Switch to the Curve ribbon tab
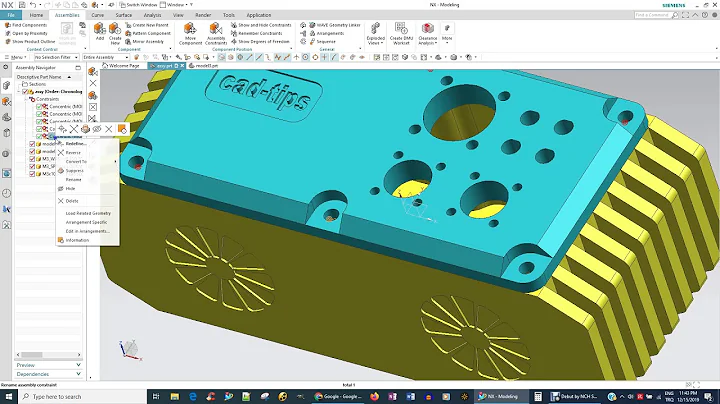The image size is (720, 404). pyautogui.click(x=97, y=15)
